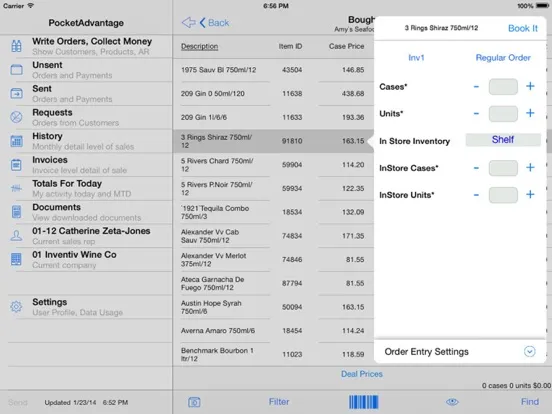Focus the InStore Cases field

503,168
